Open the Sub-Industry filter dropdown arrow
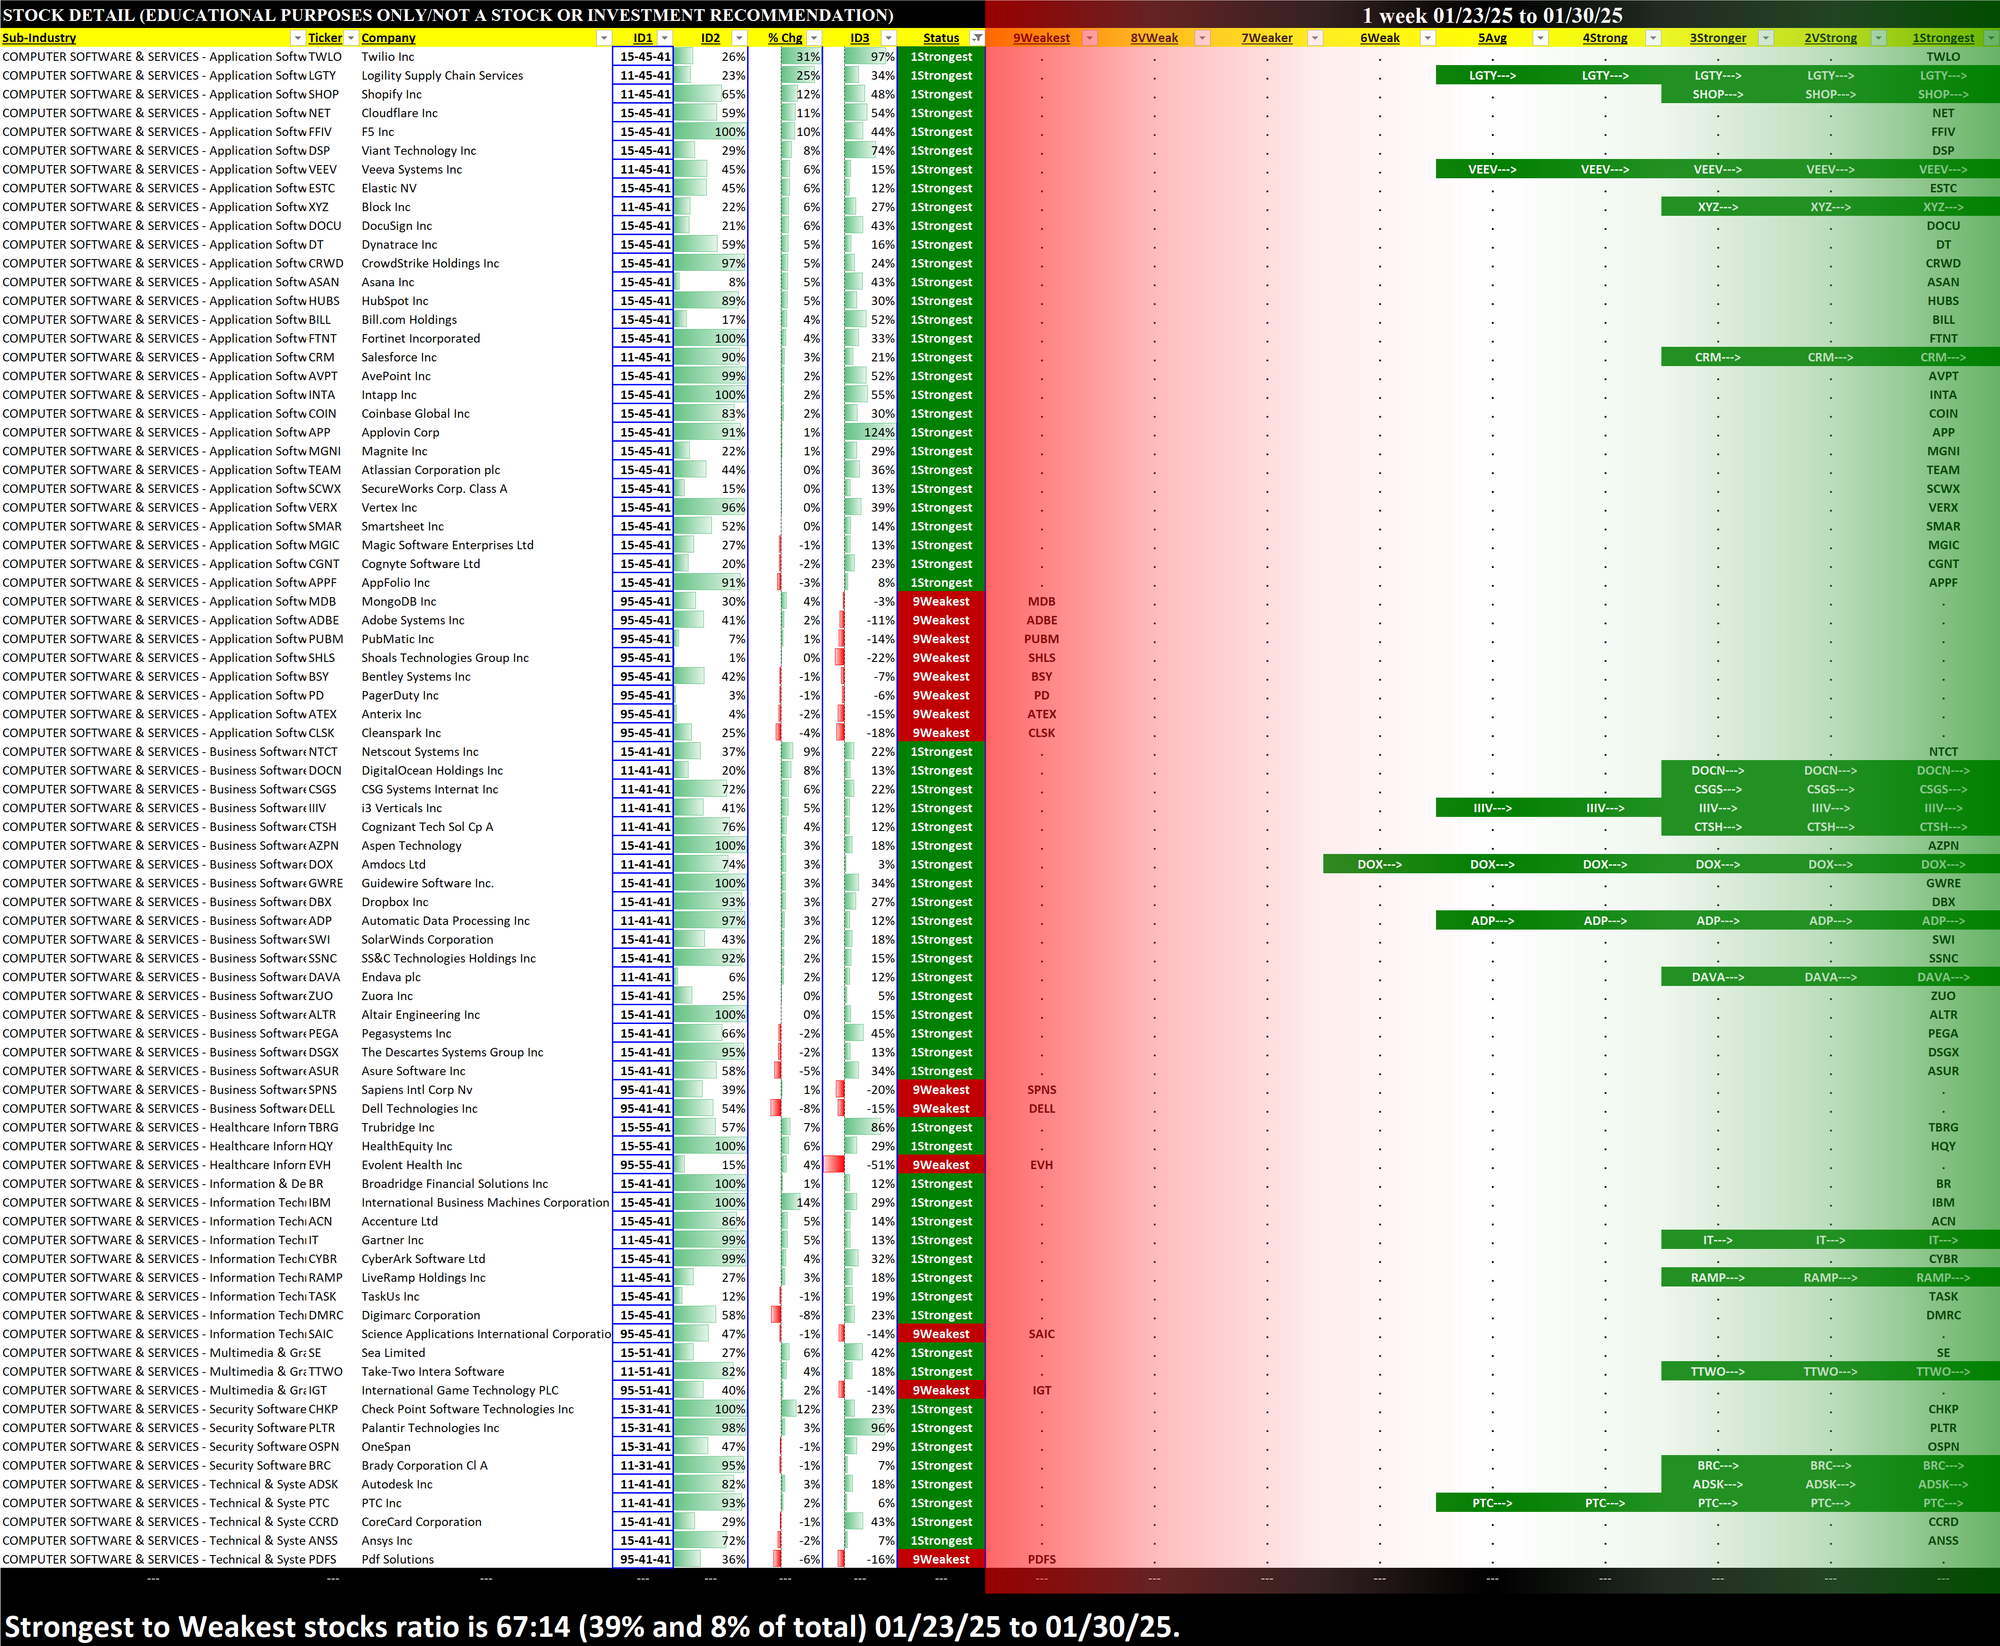This screenshot has width=2000, height=1646. 297,38
